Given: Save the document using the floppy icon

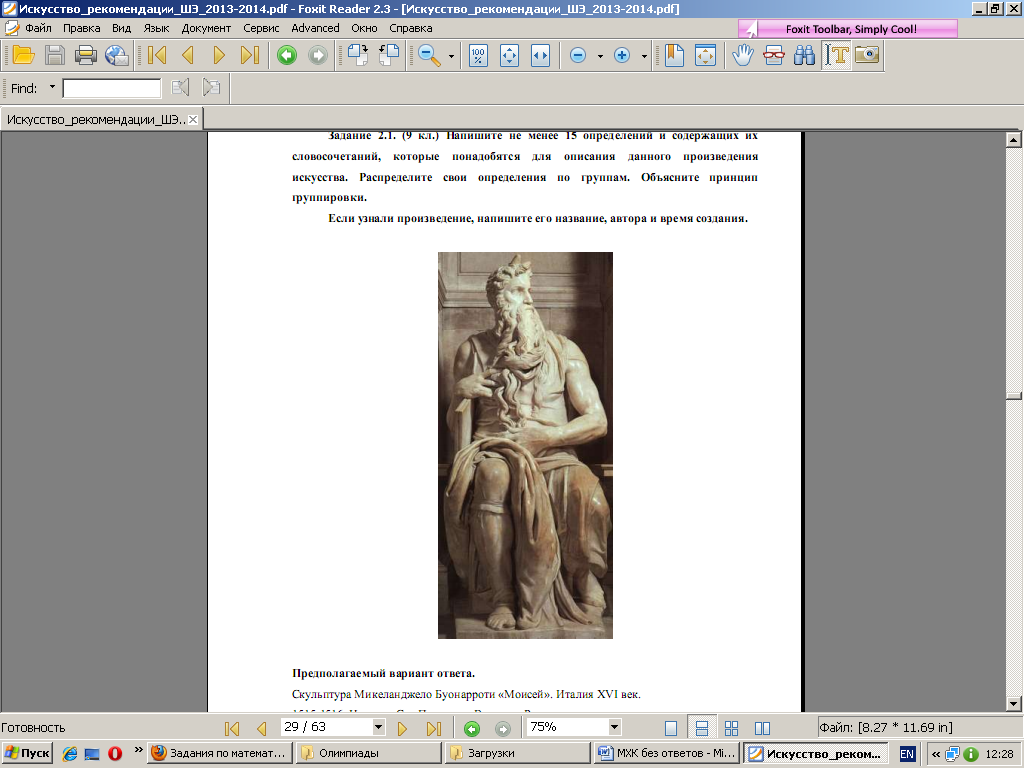Looking at the screenshot, I should tap(54, 56).
